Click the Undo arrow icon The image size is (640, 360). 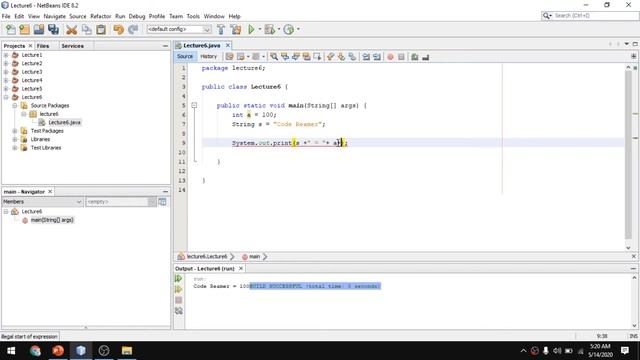[x=118, y=29]
